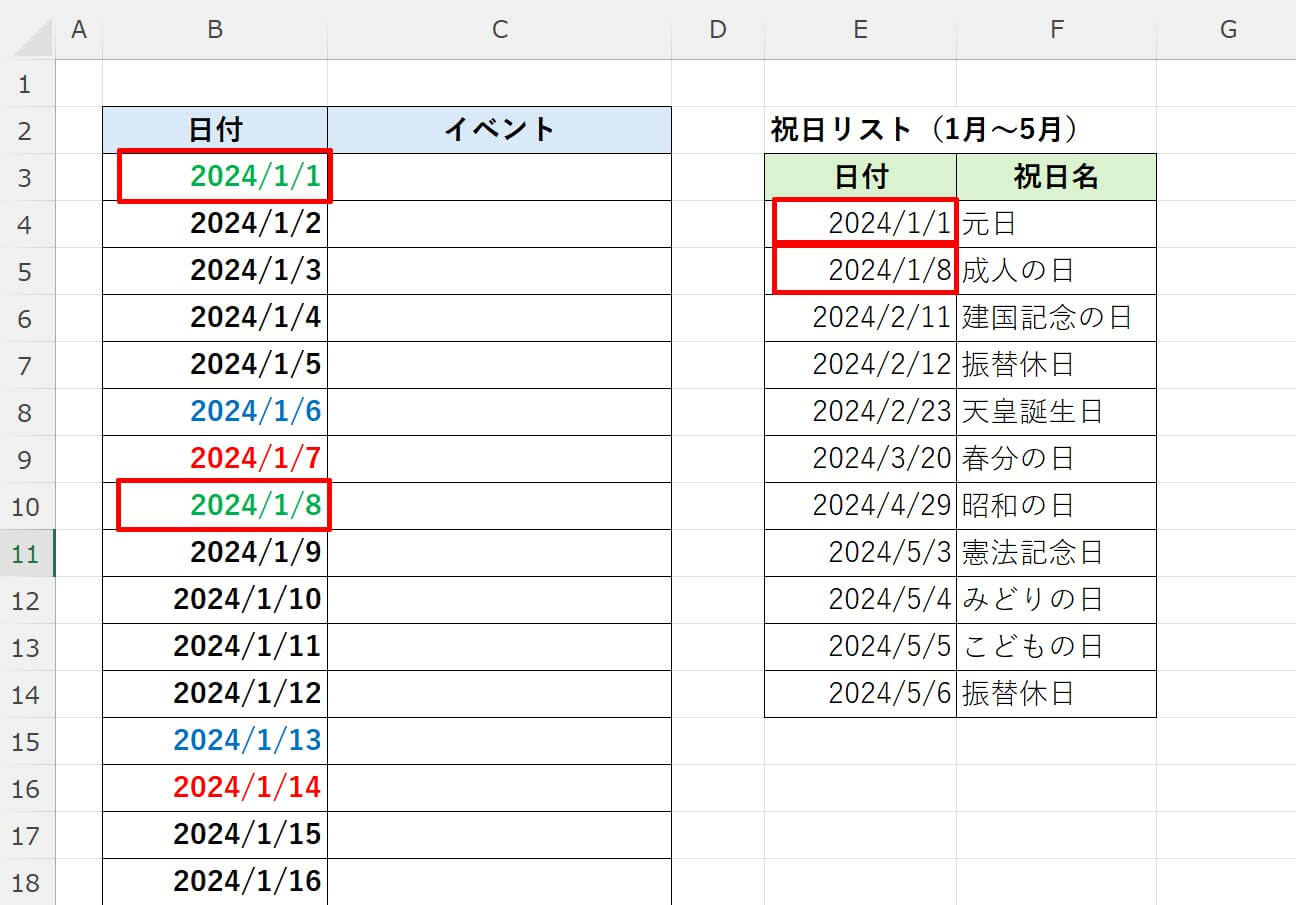Select the 2024/5/3 holiday date

tap(860, 553)
